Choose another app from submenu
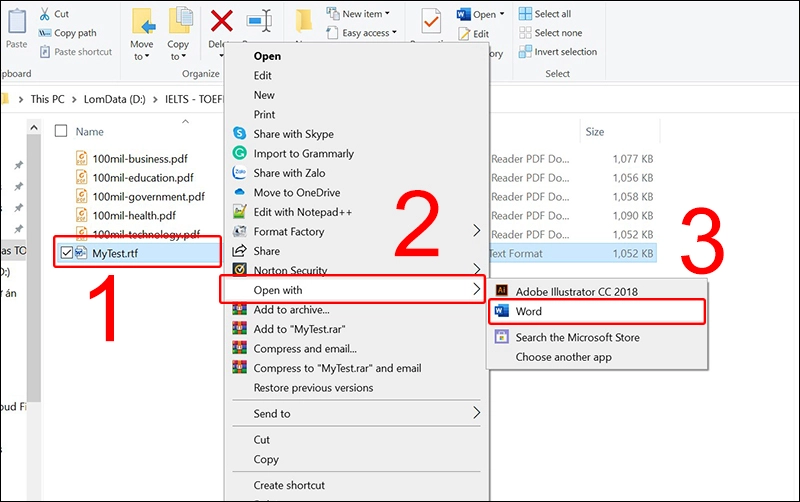800x502 pixels. [x=563, y=357]
